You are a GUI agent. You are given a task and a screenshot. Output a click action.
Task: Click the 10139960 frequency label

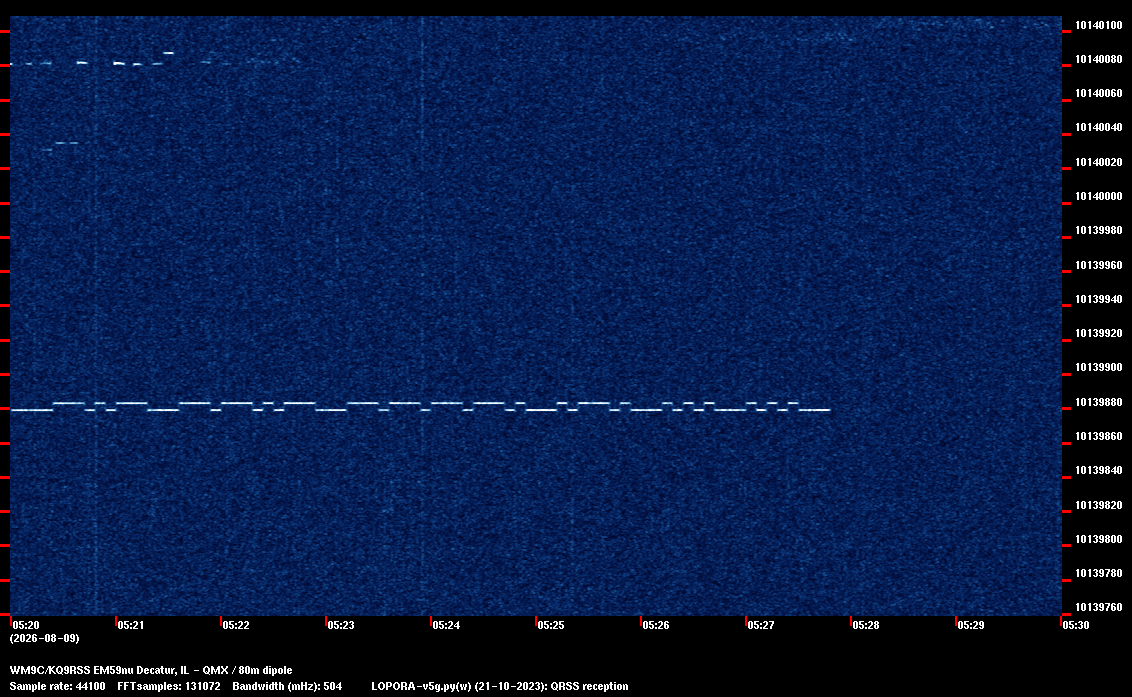1099,265
